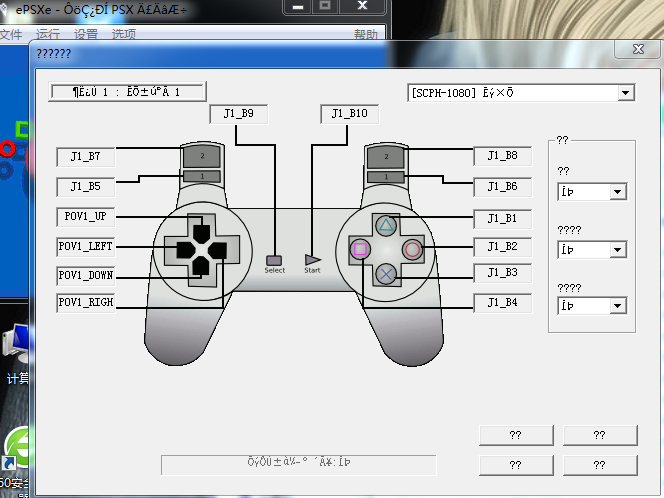Click the right shoulder button 1 (R1)
Screen dimensions: 664x498
pos(386,177)
